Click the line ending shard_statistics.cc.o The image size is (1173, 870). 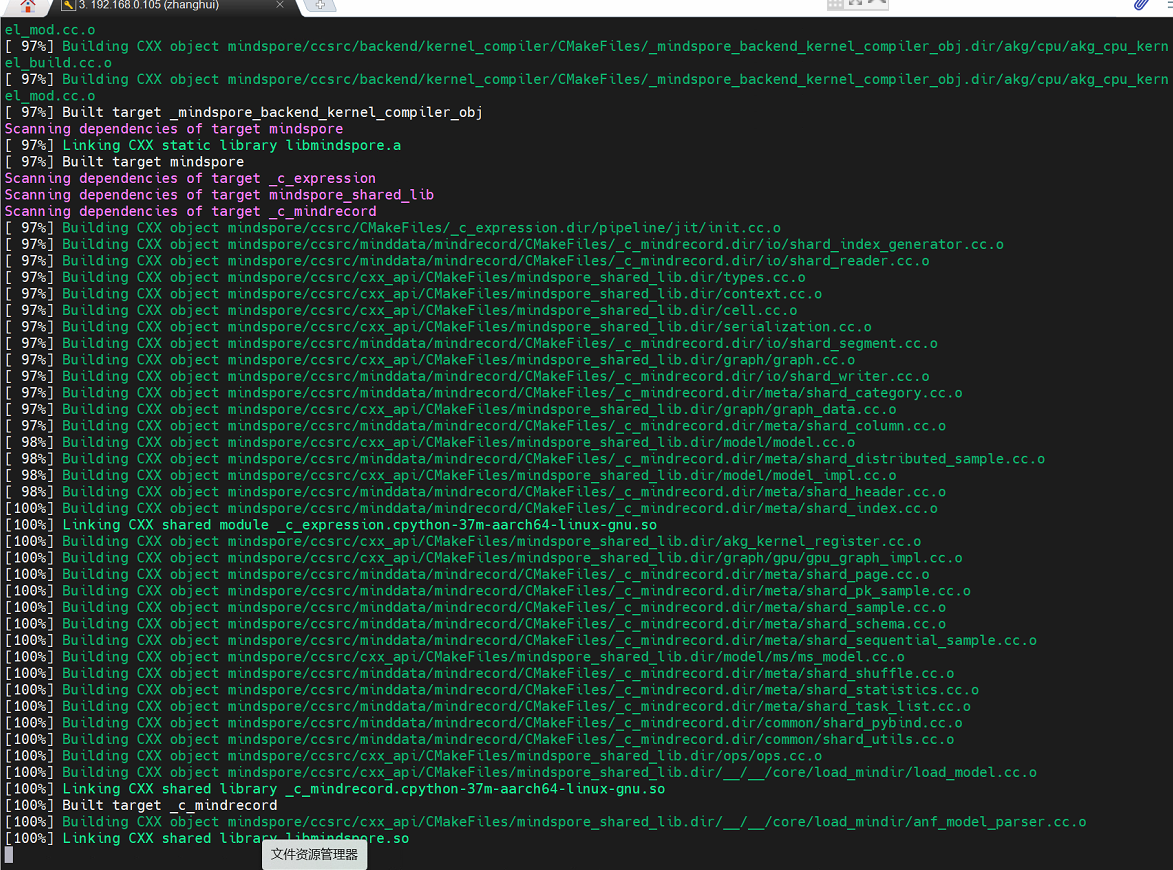pyautogui.click(x=491, y=688)
